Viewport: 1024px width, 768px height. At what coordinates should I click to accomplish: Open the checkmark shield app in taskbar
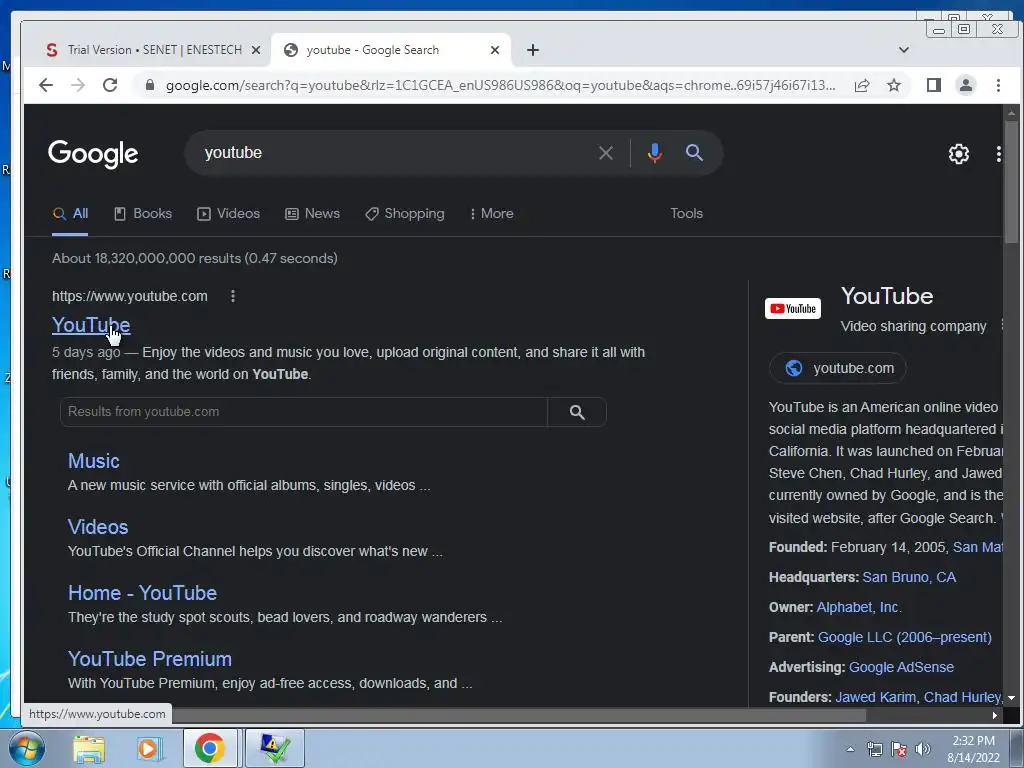[274, 748]
